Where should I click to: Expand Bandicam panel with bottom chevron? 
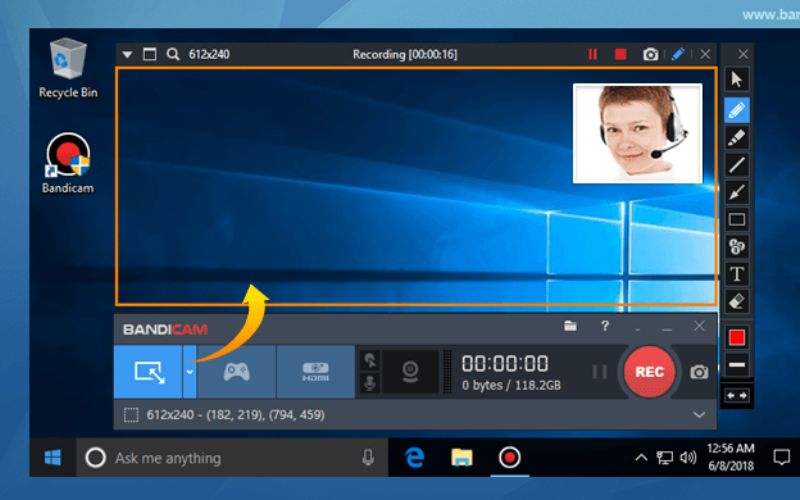[699, 415]
